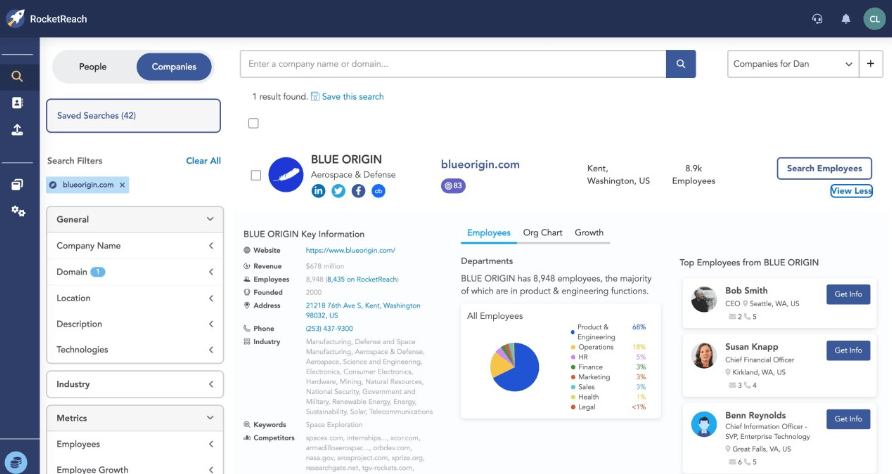Click Get Info for Susan Knapp

point(848,351)
